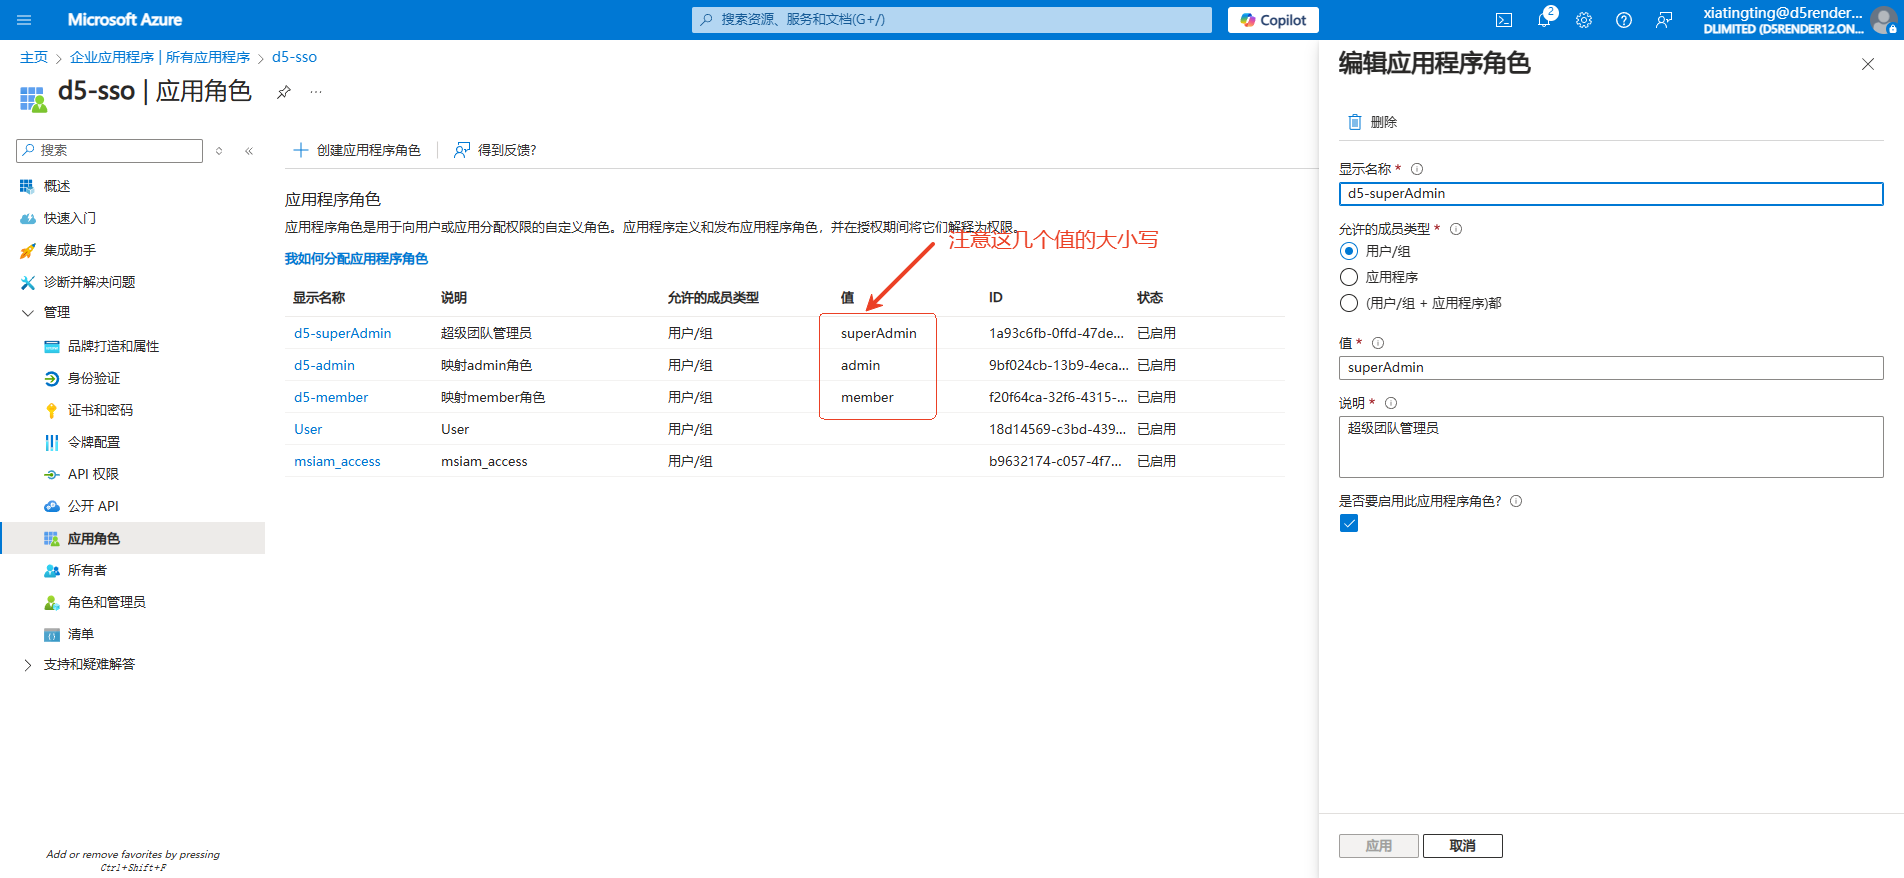Click the 值 input containing superAdmin
The image size is (1904, 878).
[1611, 368]
